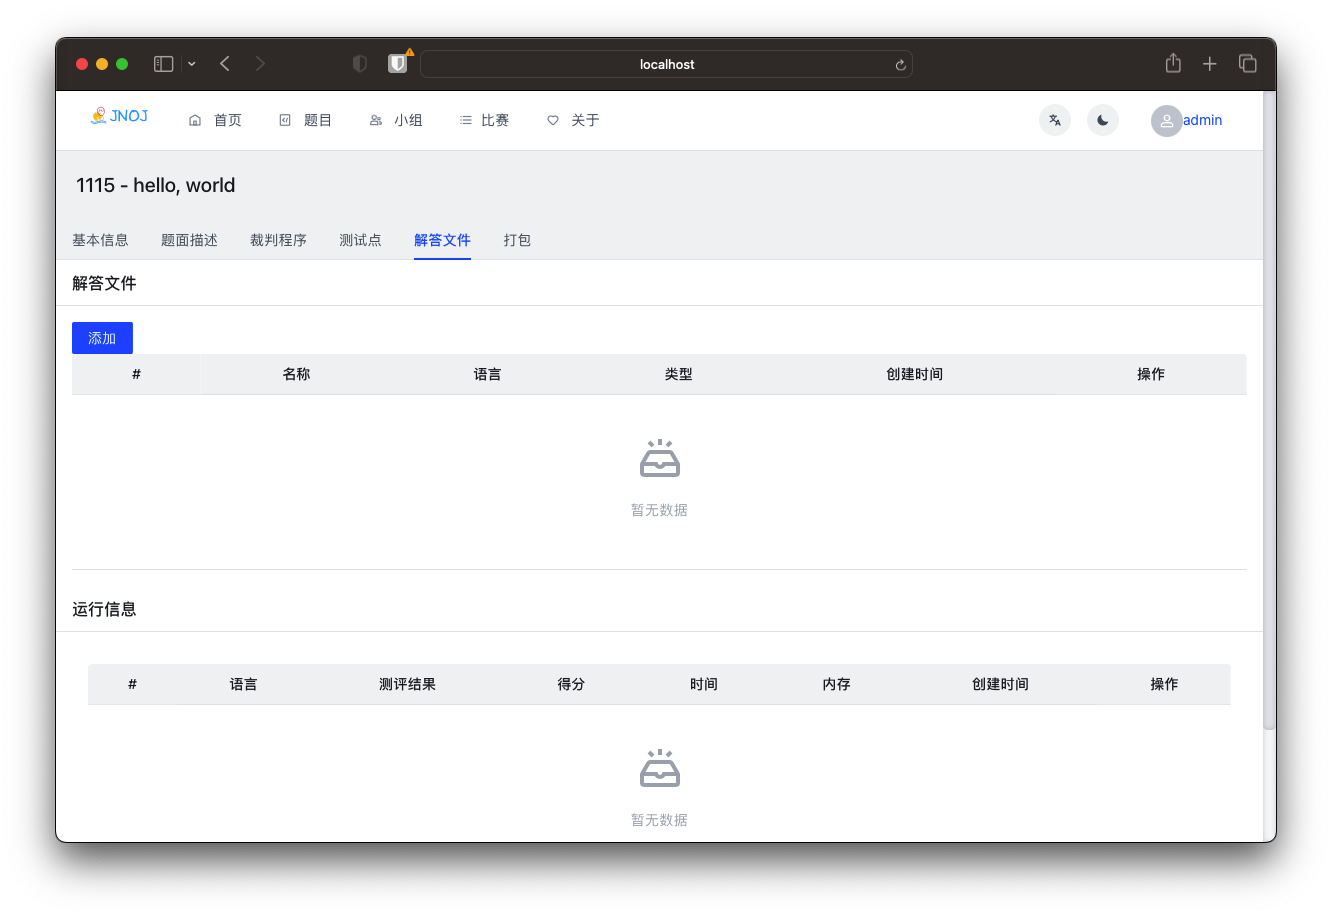Open a new tab with plus icon

point(1209,64)
